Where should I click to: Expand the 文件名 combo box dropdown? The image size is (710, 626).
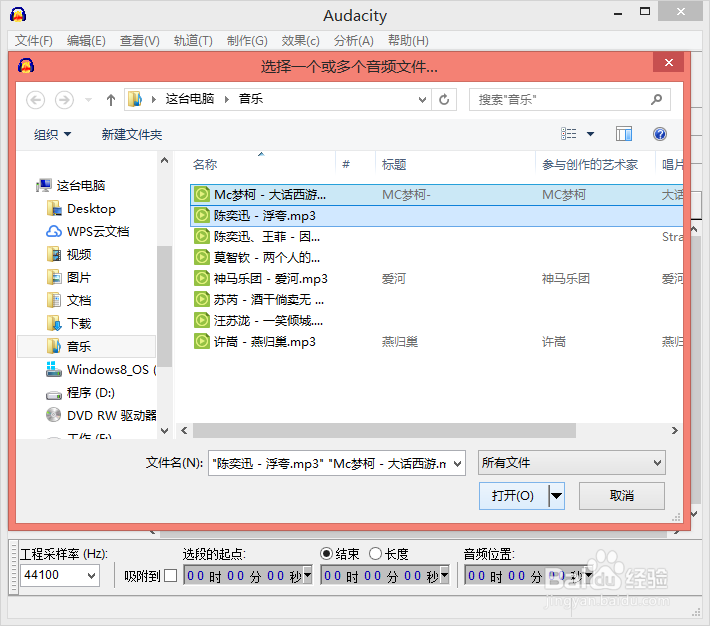[458, 464]
